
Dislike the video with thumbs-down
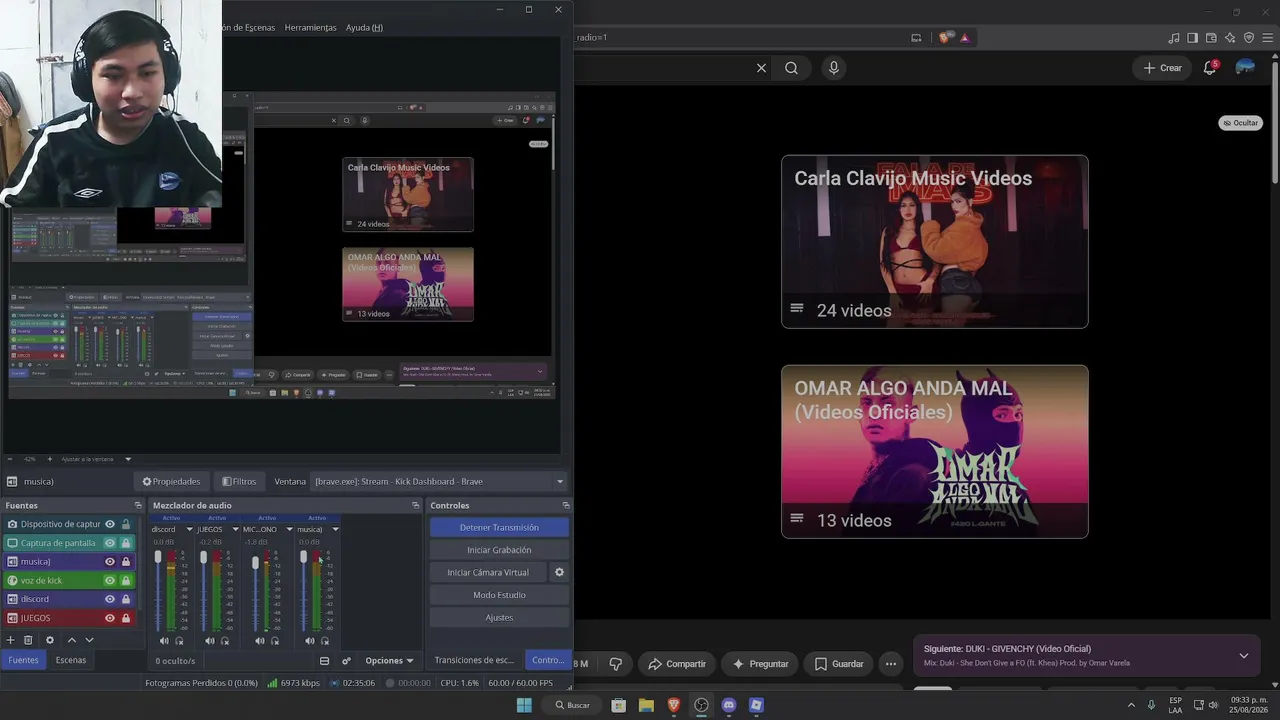(x=616, y=663)
